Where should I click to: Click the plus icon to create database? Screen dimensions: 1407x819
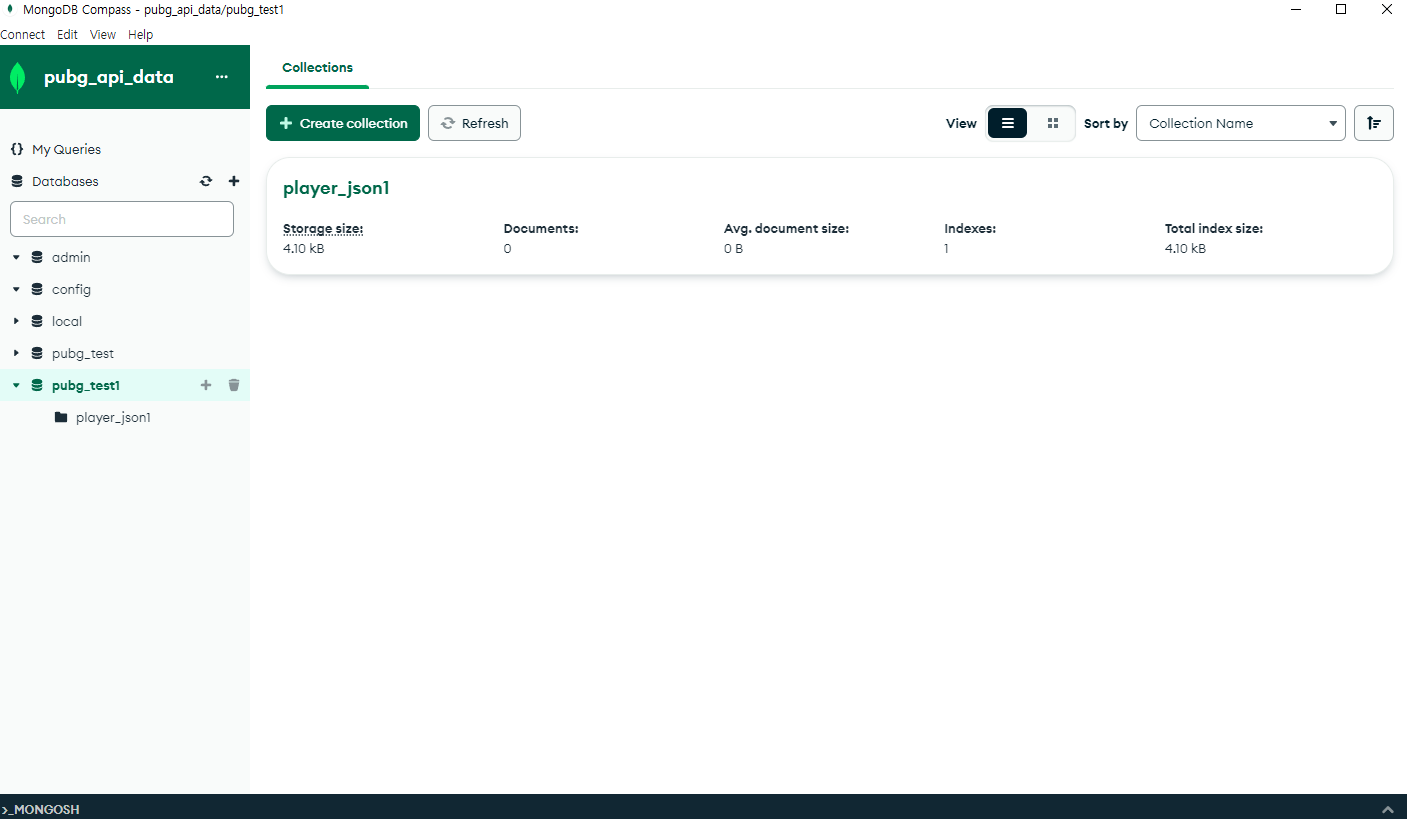coord(234,181)
